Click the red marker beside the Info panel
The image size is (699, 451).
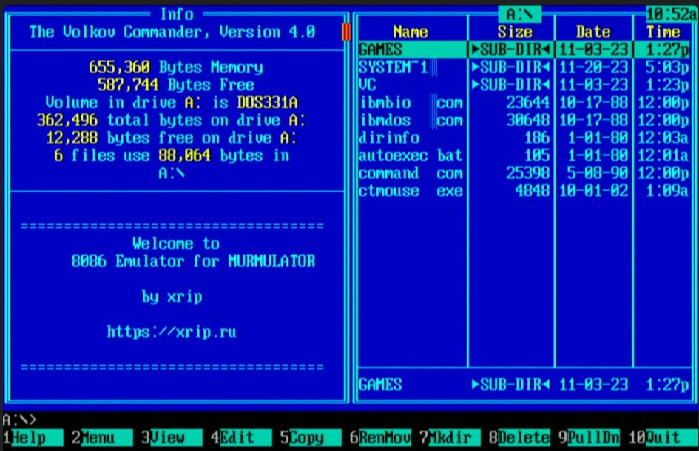346,32
